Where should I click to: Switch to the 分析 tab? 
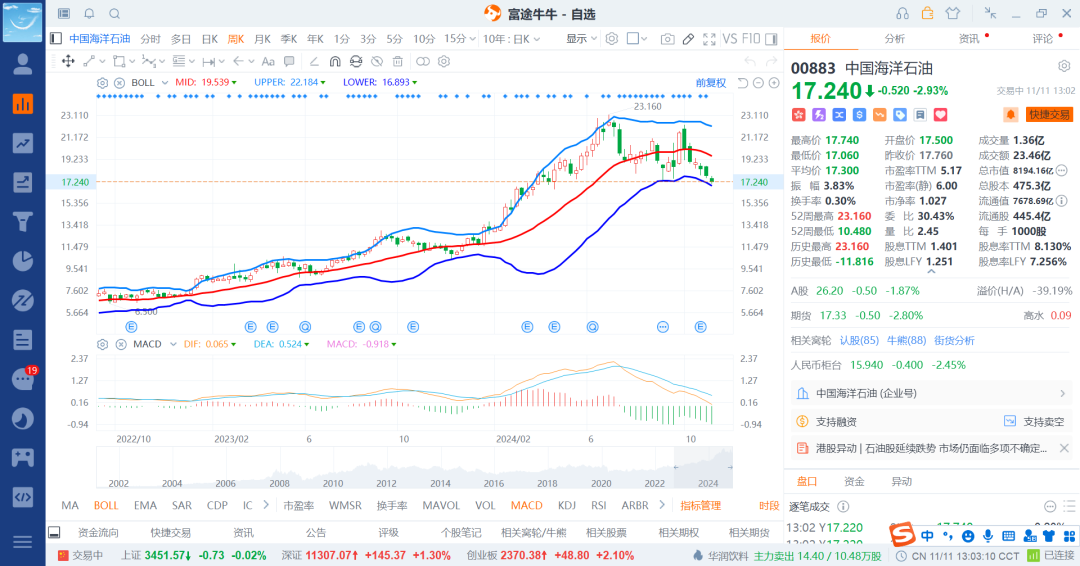894,39
